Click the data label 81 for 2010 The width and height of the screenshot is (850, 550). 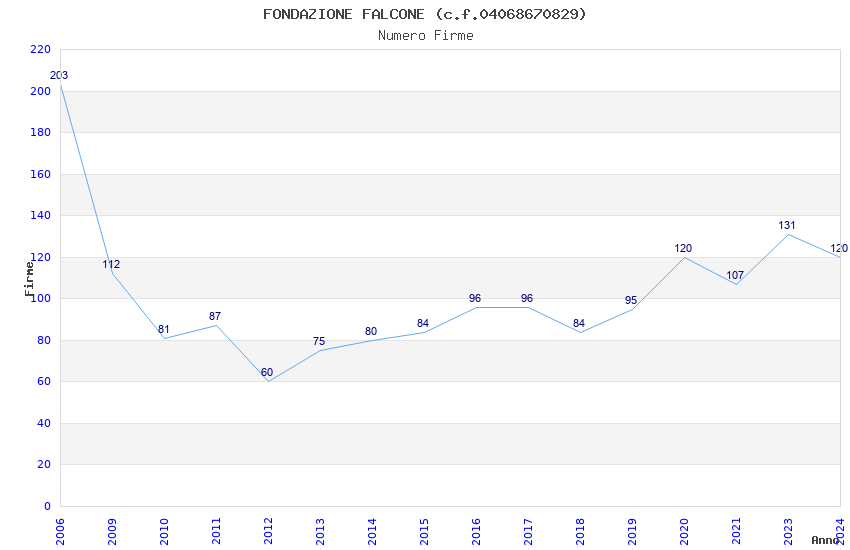click(x=164, y=329)
